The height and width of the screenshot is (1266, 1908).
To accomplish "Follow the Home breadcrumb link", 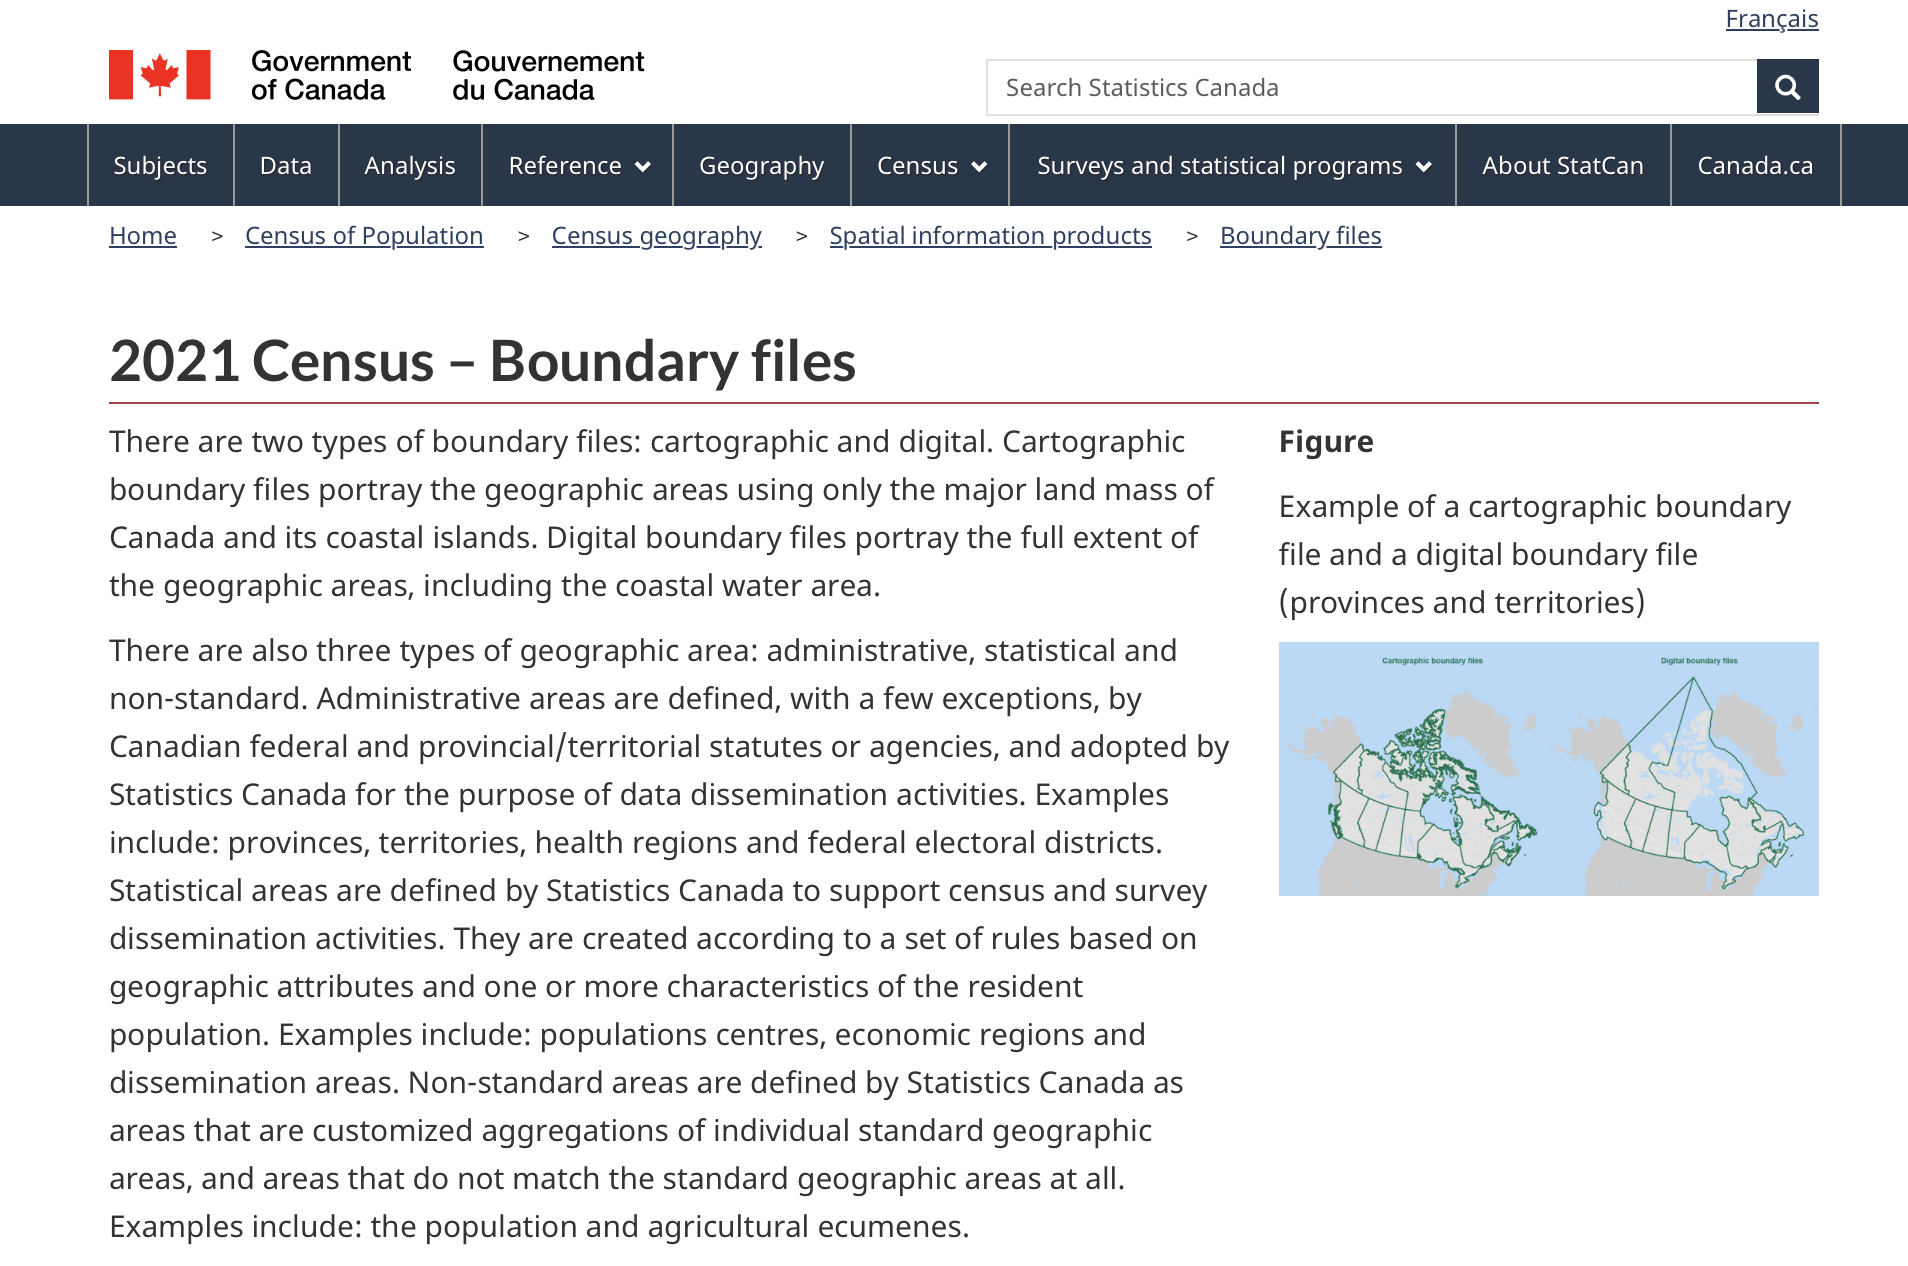I will point(143,236).
